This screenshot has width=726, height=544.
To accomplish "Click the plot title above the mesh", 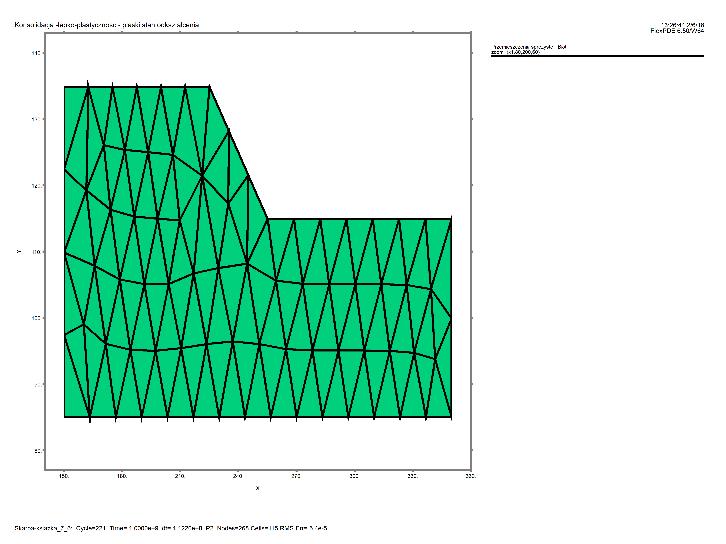I will click(107, 25).
